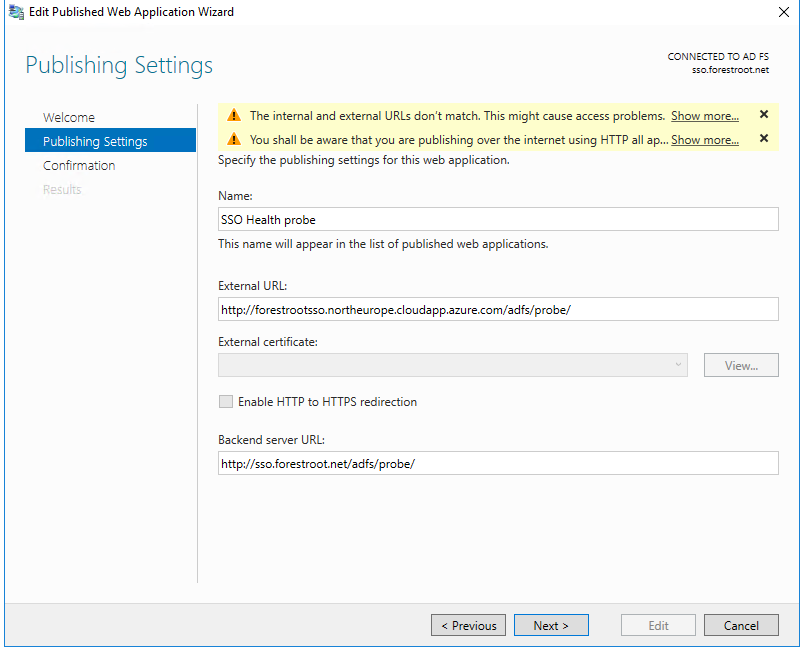
Task: Dismiss the URLs don't match warning
Action: pyautogui.click(x=764, y=114)
